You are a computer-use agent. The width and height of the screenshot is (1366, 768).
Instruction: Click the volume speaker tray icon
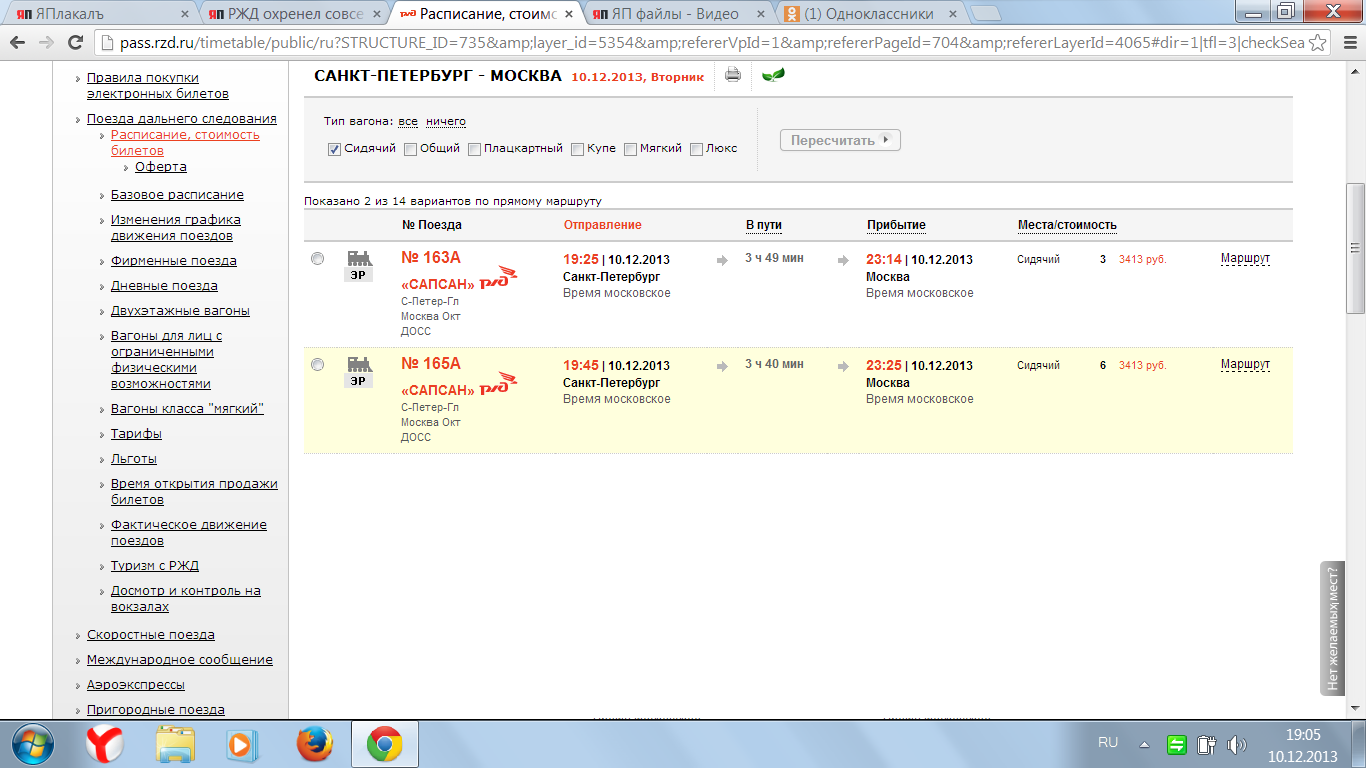coord(1236,744)
